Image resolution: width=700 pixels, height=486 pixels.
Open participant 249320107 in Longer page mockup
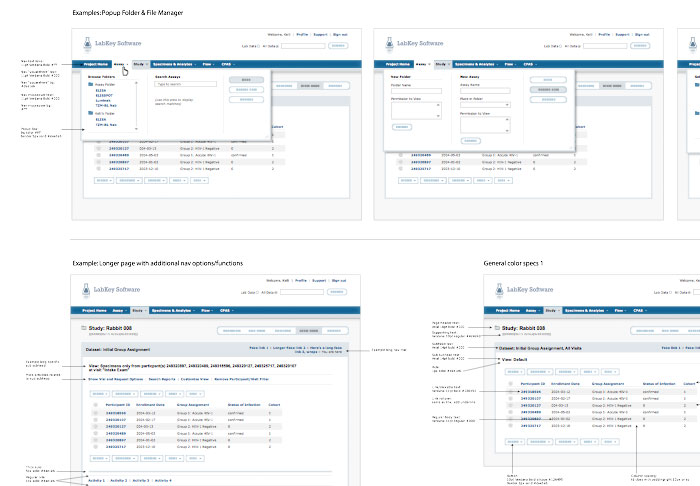pyautogui.click(x=116, y=420)
